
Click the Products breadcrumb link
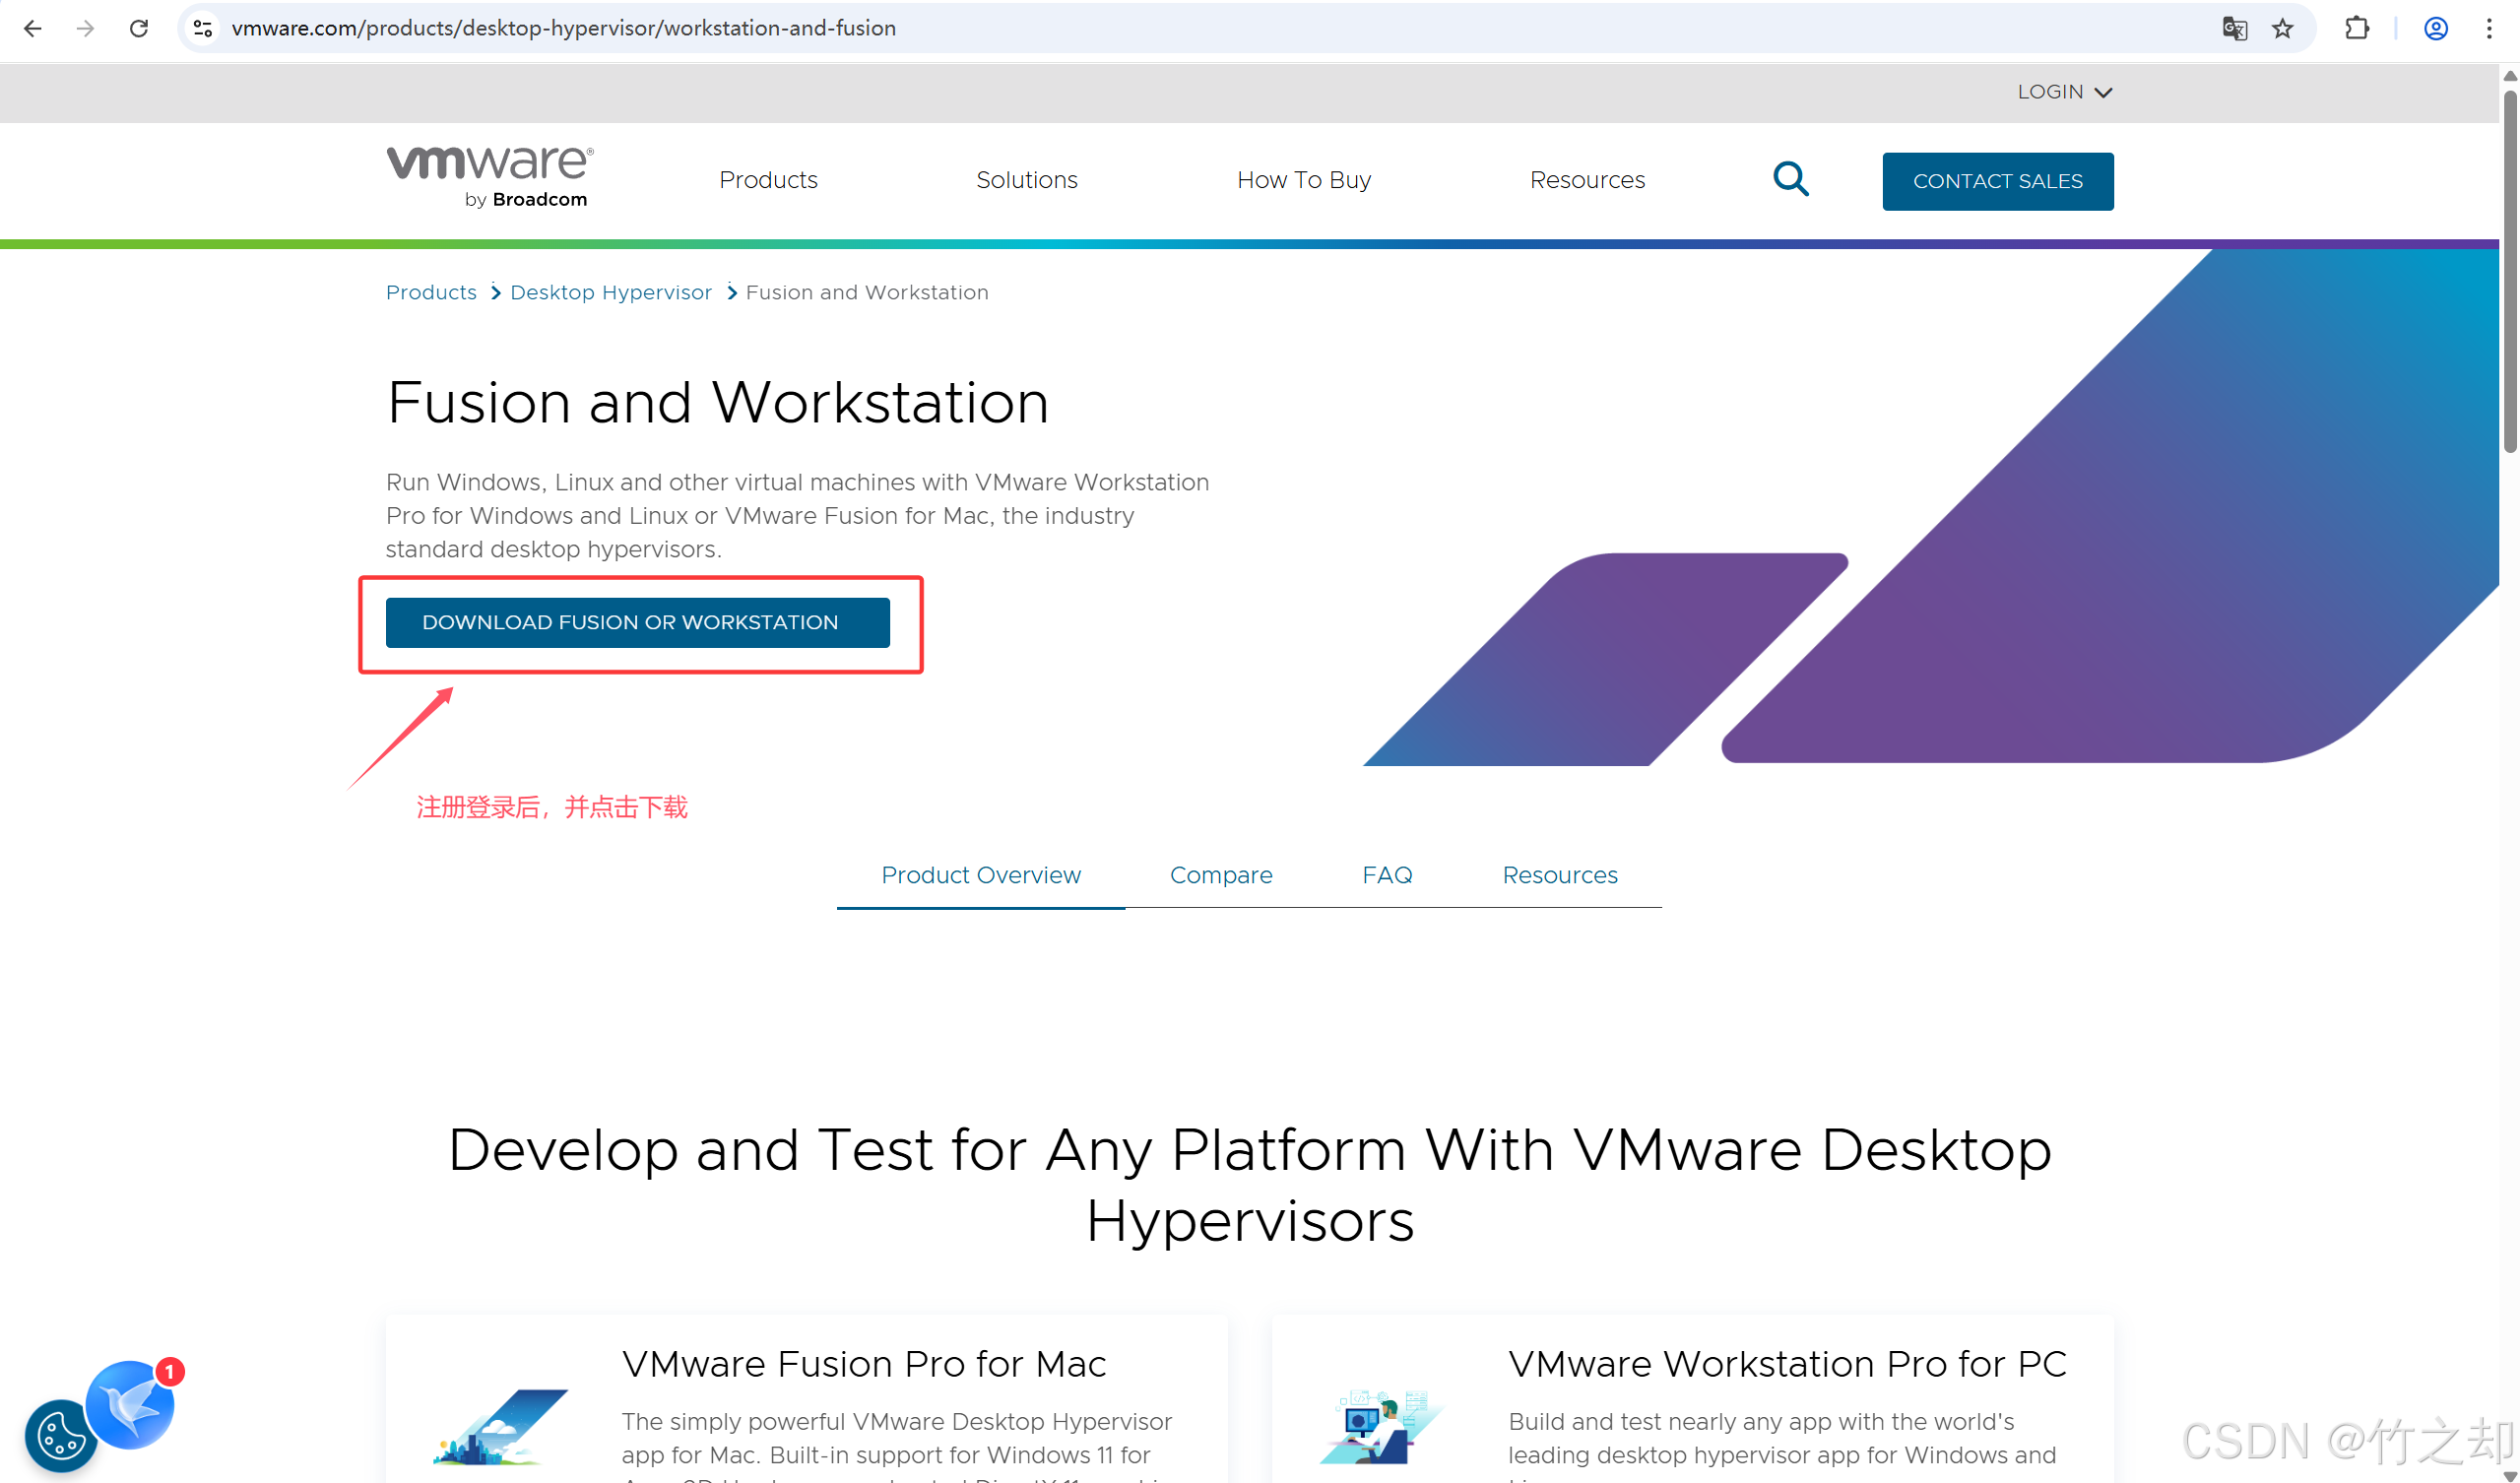pyautogui.click(x=431, y=292)
